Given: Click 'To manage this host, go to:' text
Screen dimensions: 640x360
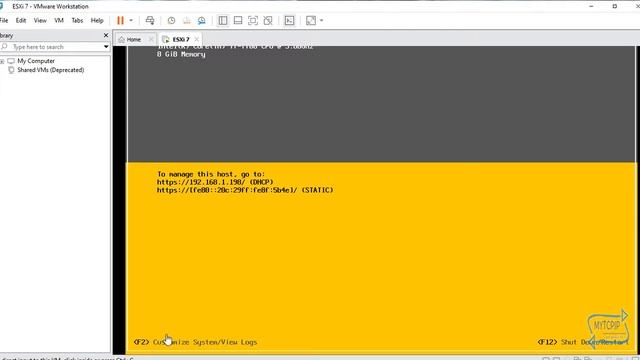Looking at the screenshot, I should click(x=211, y=174).
